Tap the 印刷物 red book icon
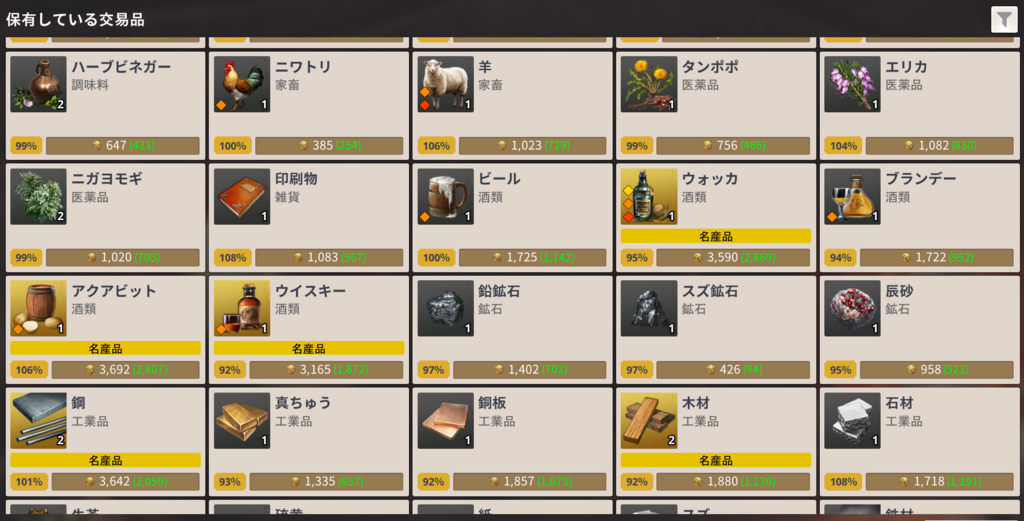This screenshot has width=1024, height=521. click(242, 197)
